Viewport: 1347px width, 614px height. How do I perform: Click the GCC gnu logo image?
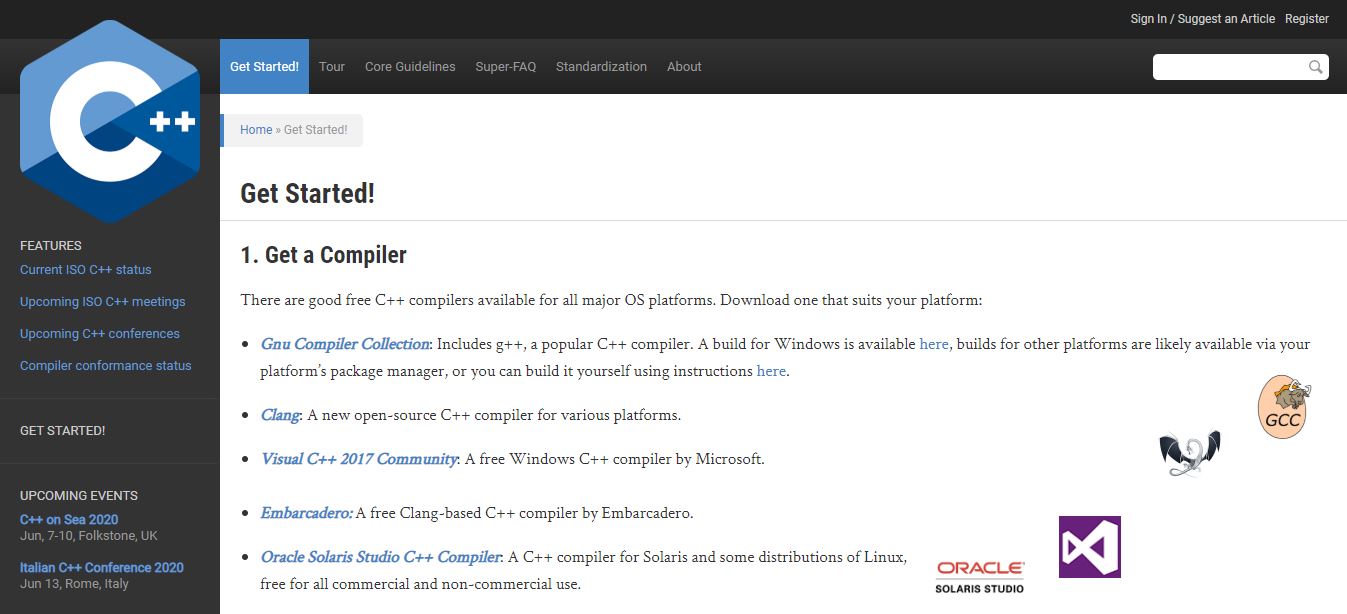[1283, 407]
